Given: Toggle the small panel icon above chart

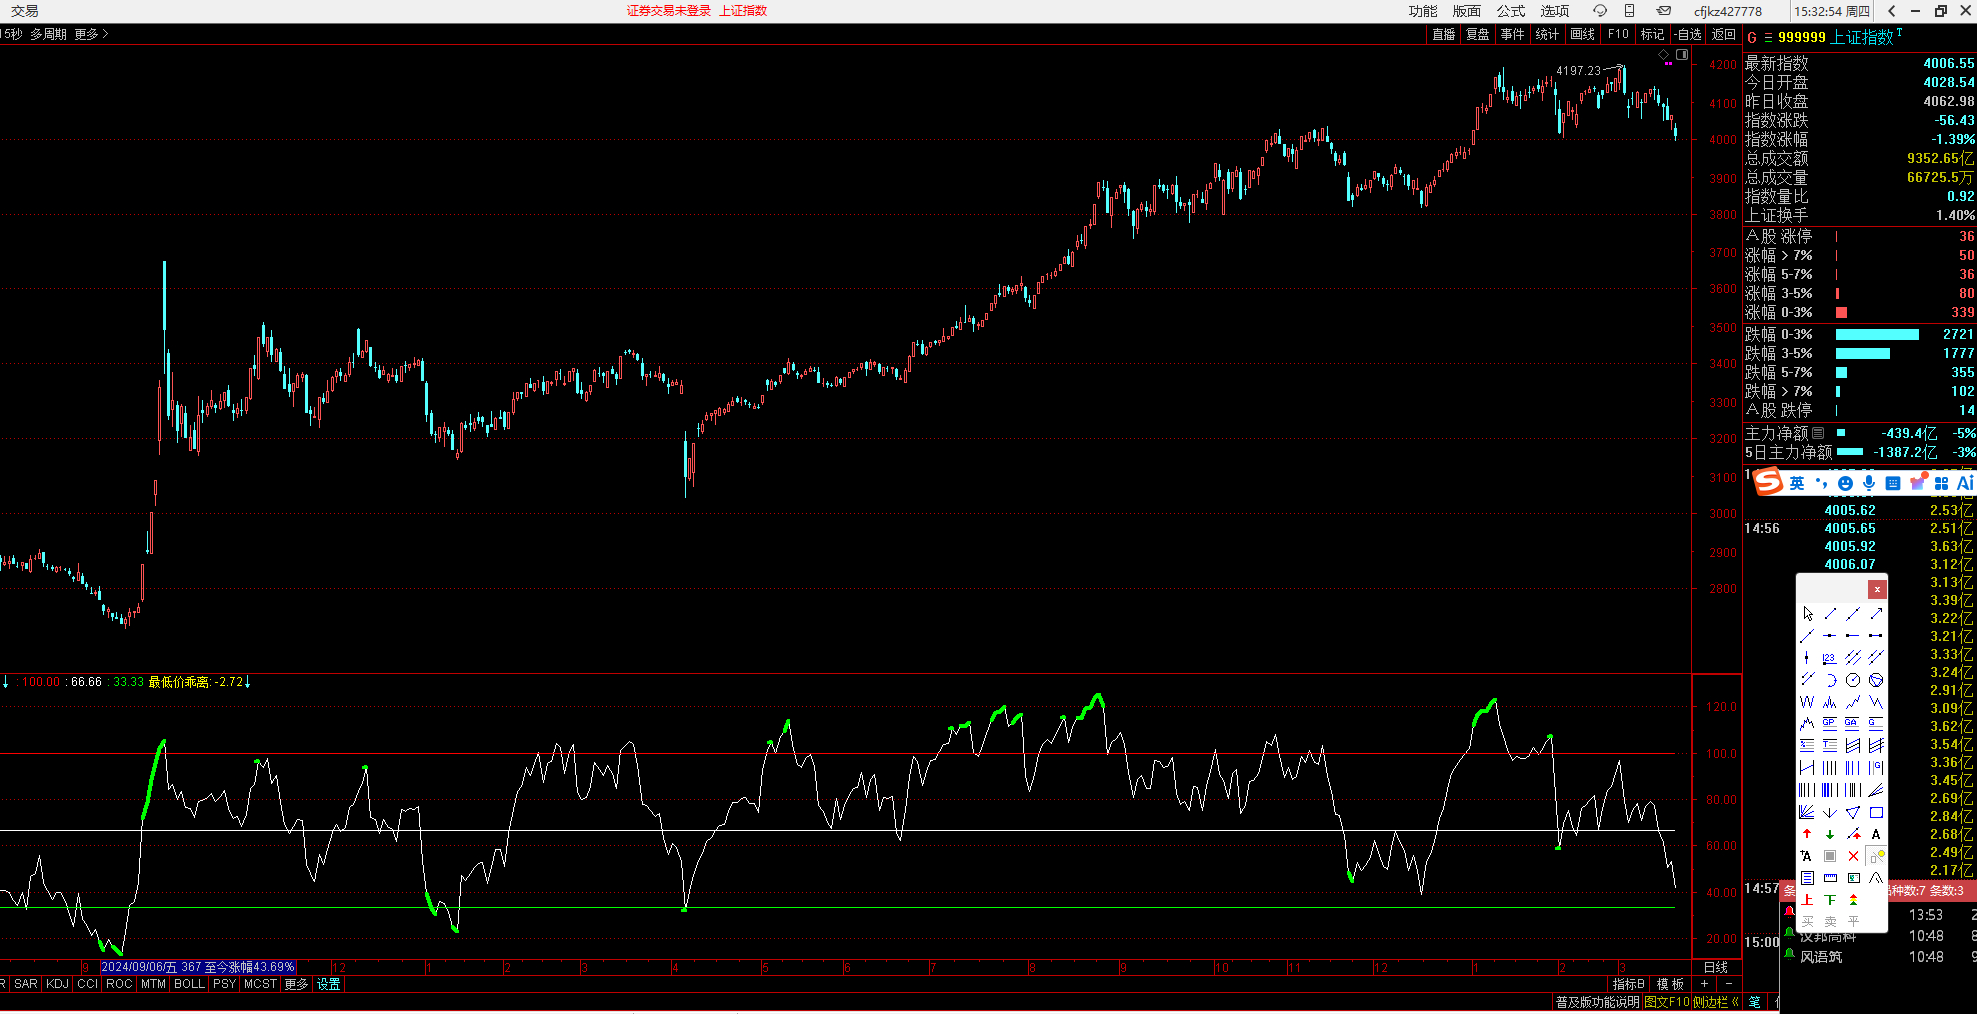Looking at the screenshot, I should [x=1682, y=54].
